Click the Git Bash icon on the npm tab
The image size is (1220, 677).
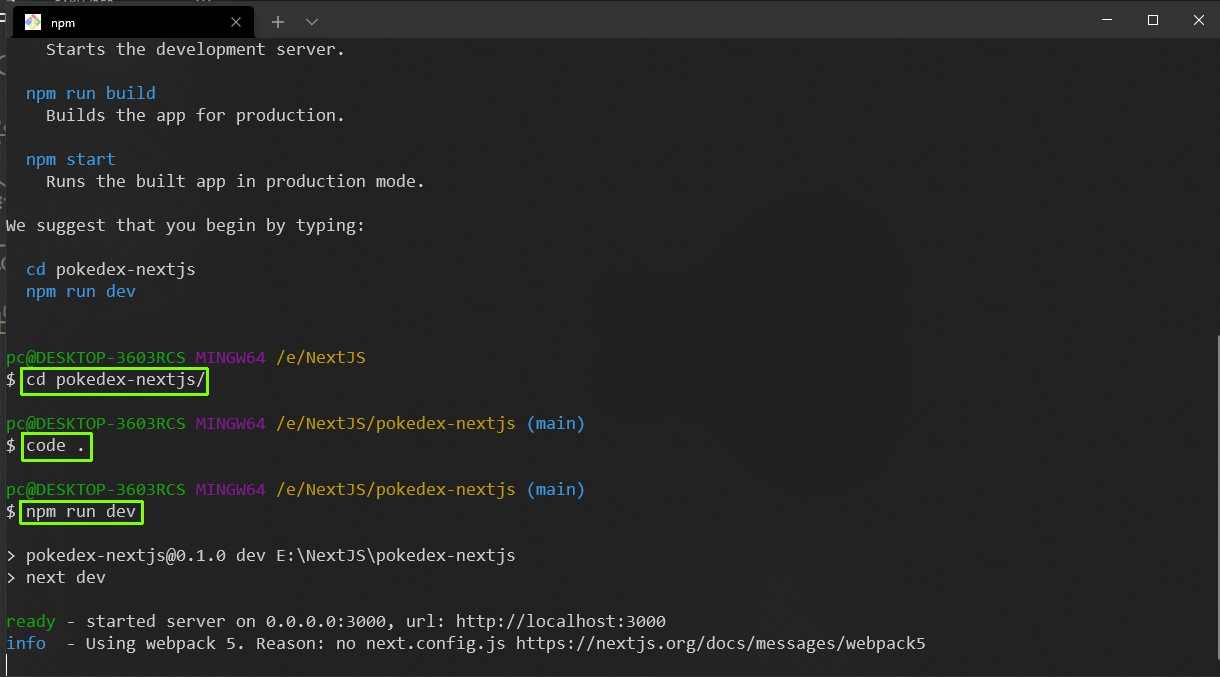coord(33,21)
